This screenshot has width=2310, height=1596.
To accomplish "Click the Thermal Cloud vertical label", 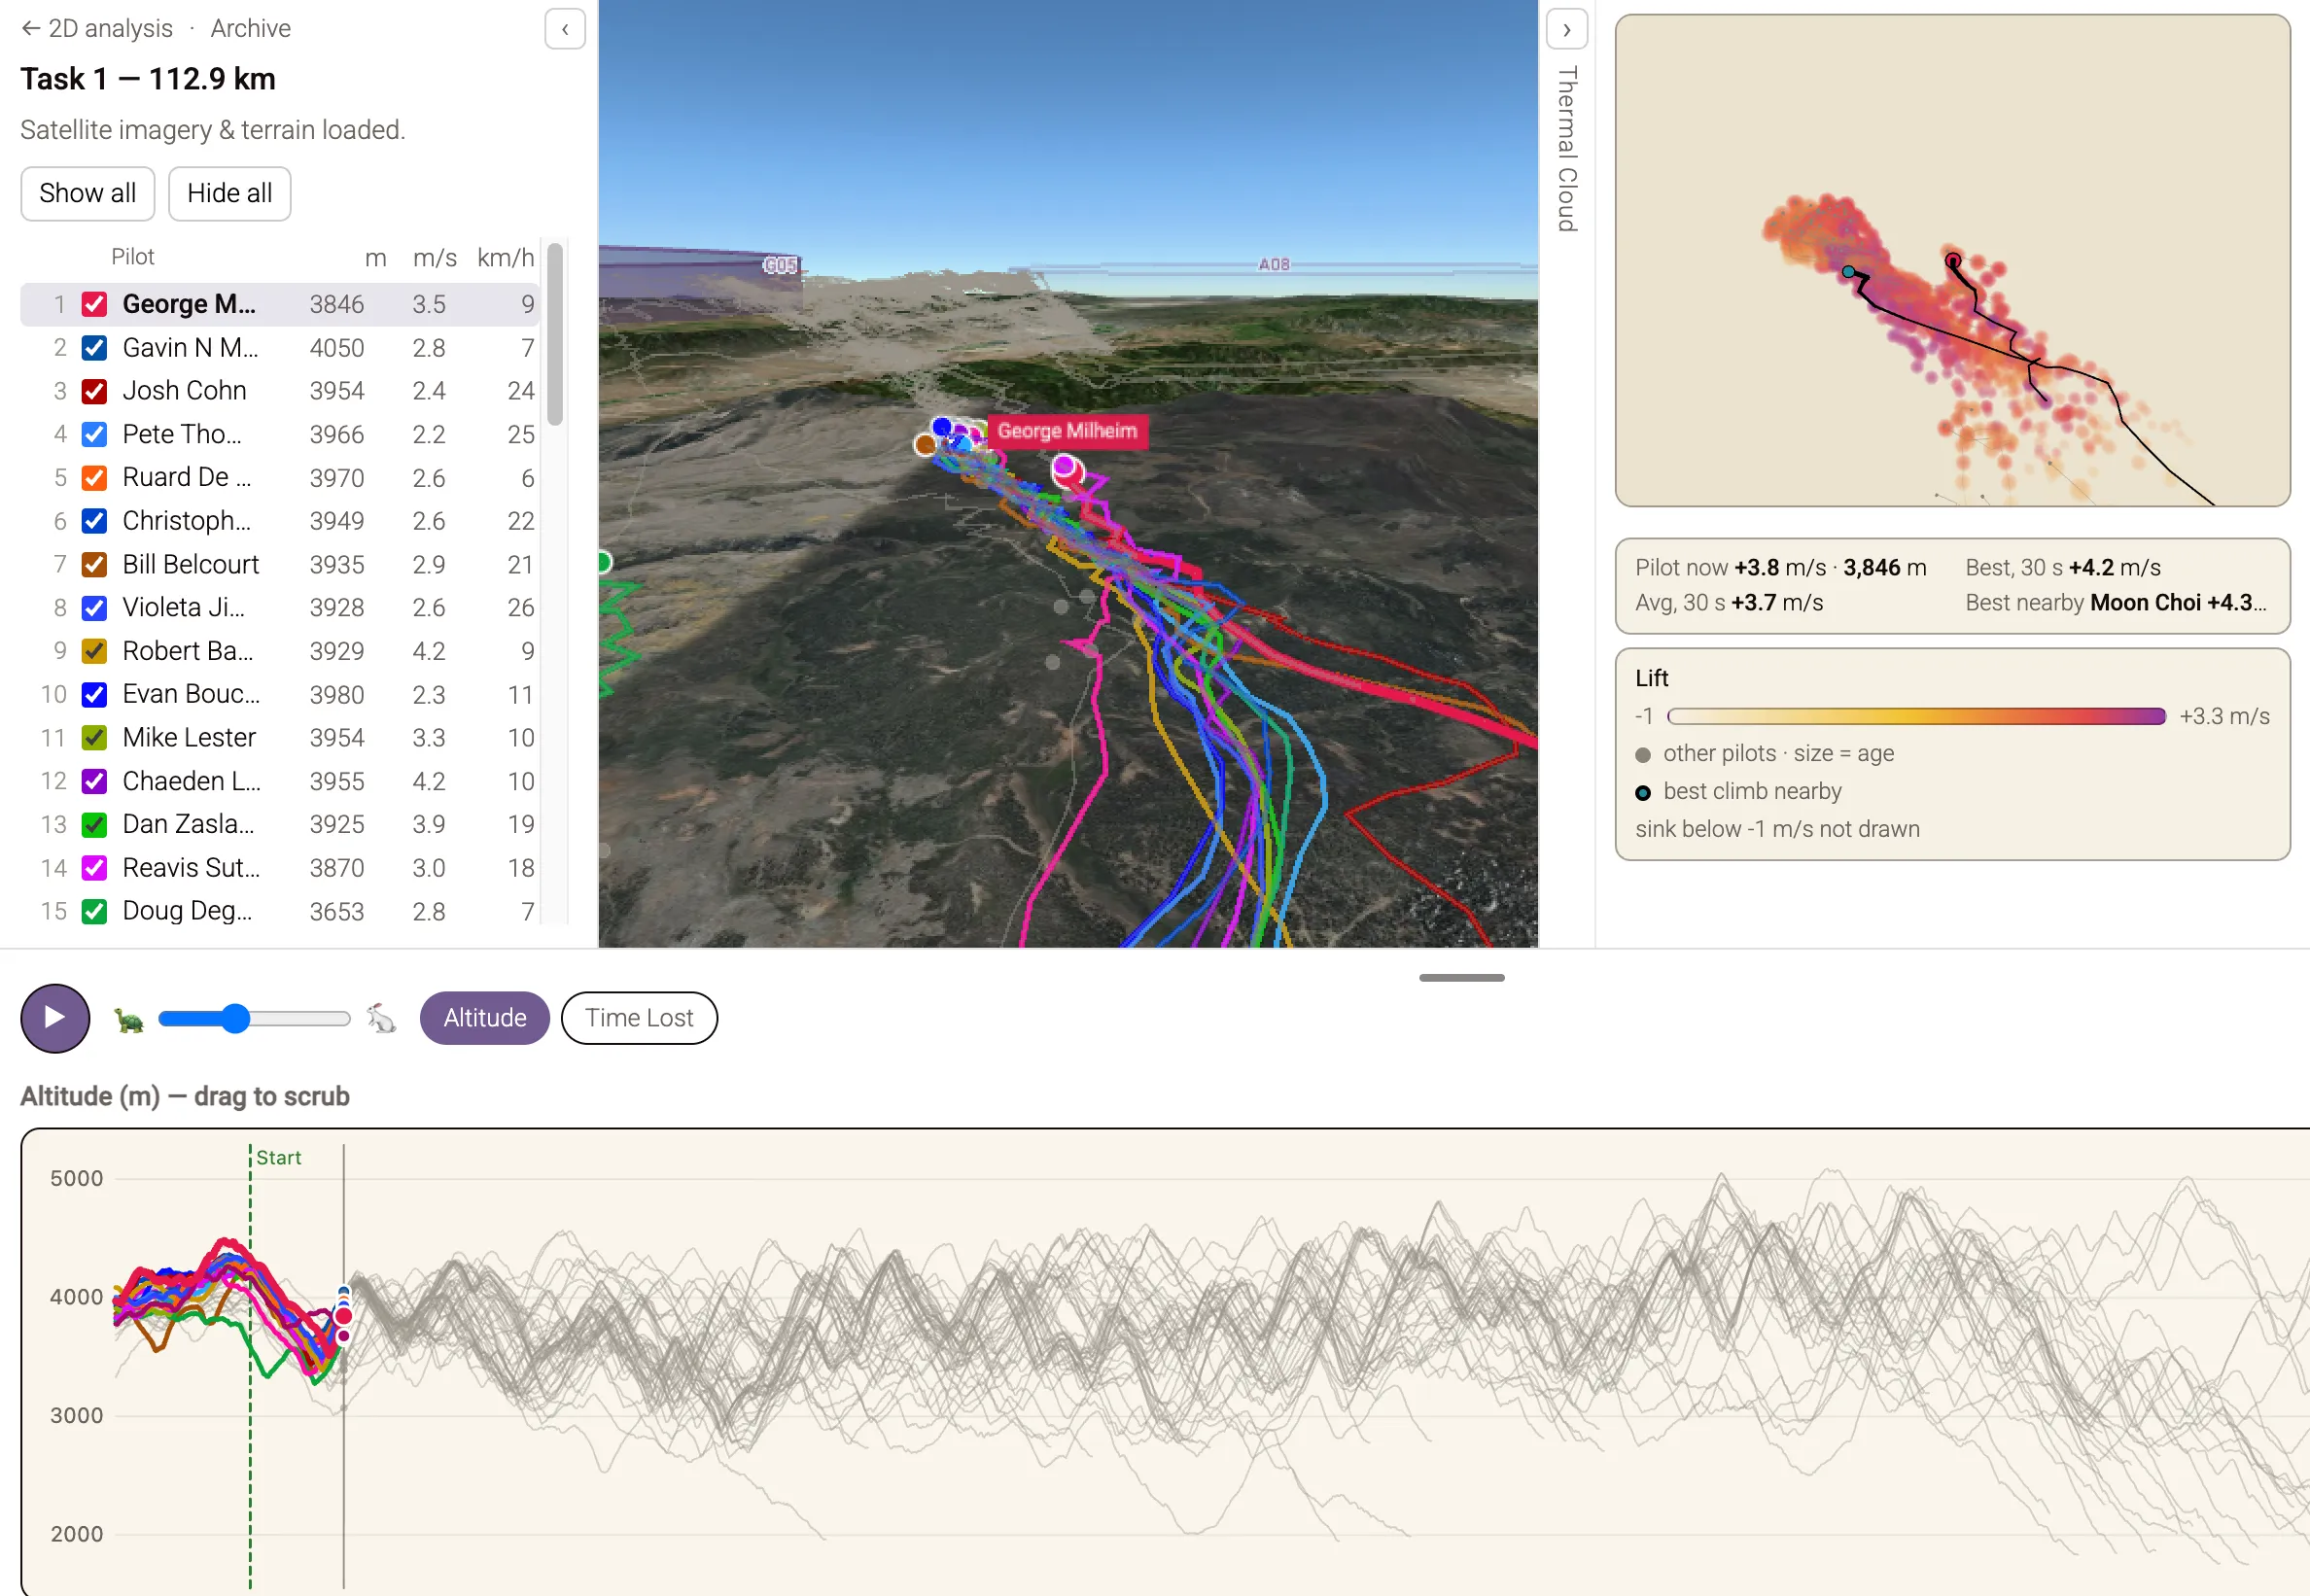I will pos(1567,149).
